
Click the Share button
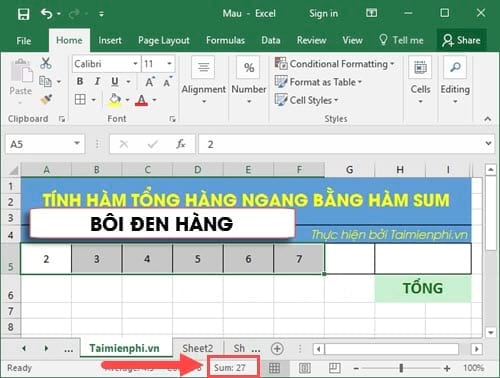tap(461, 40)
